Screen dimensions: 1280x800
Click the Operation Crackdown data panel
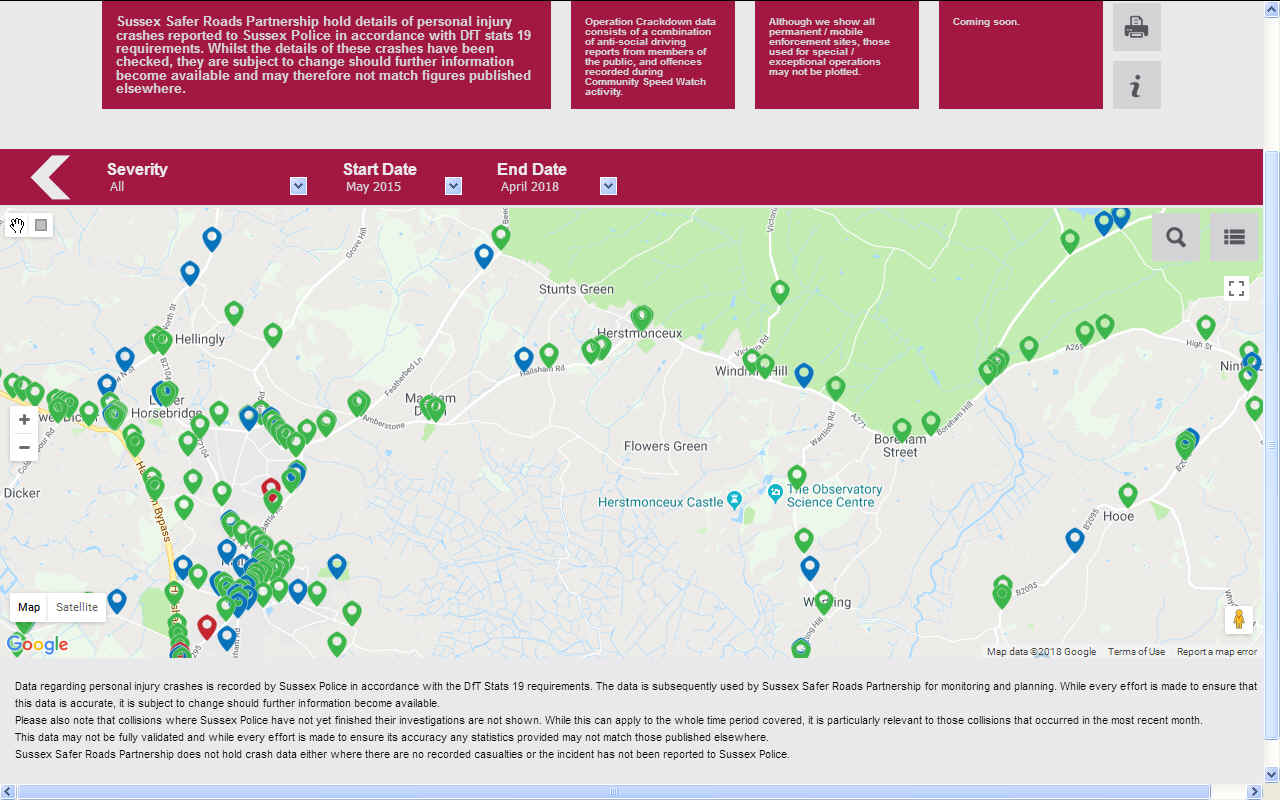(x=653, y=55)
